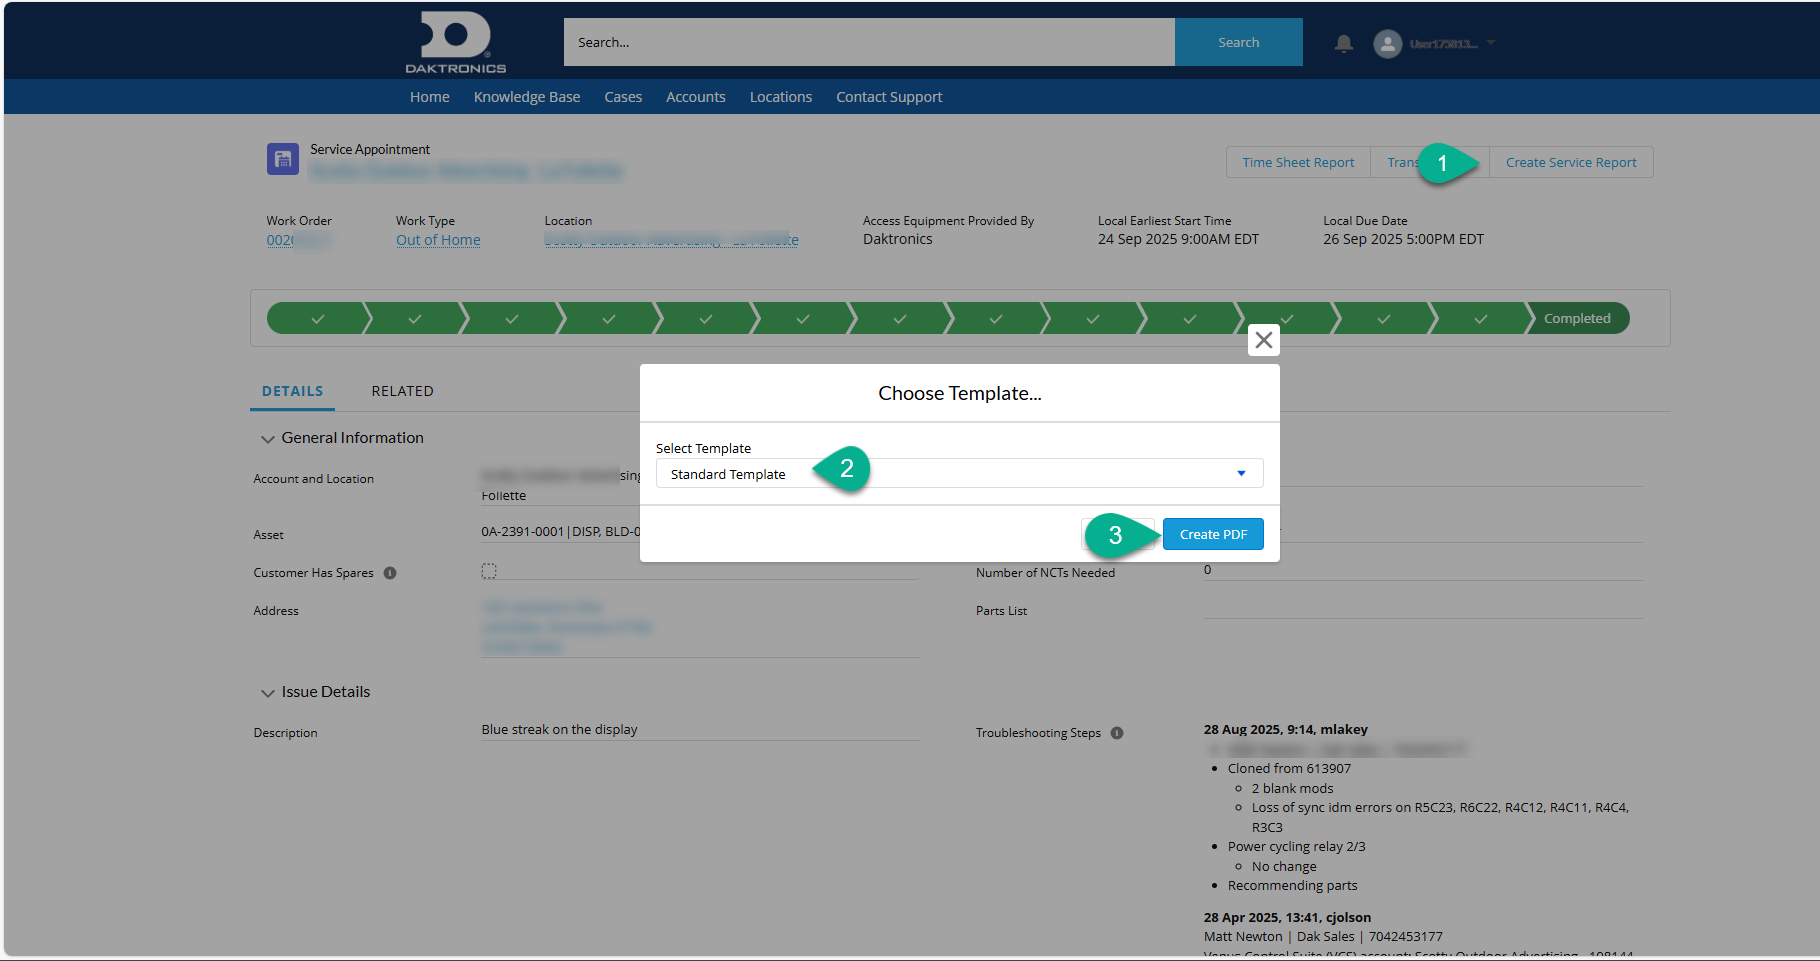
Task: Click the Service Appointment calendar icon
Action: (x=283, y=159)
